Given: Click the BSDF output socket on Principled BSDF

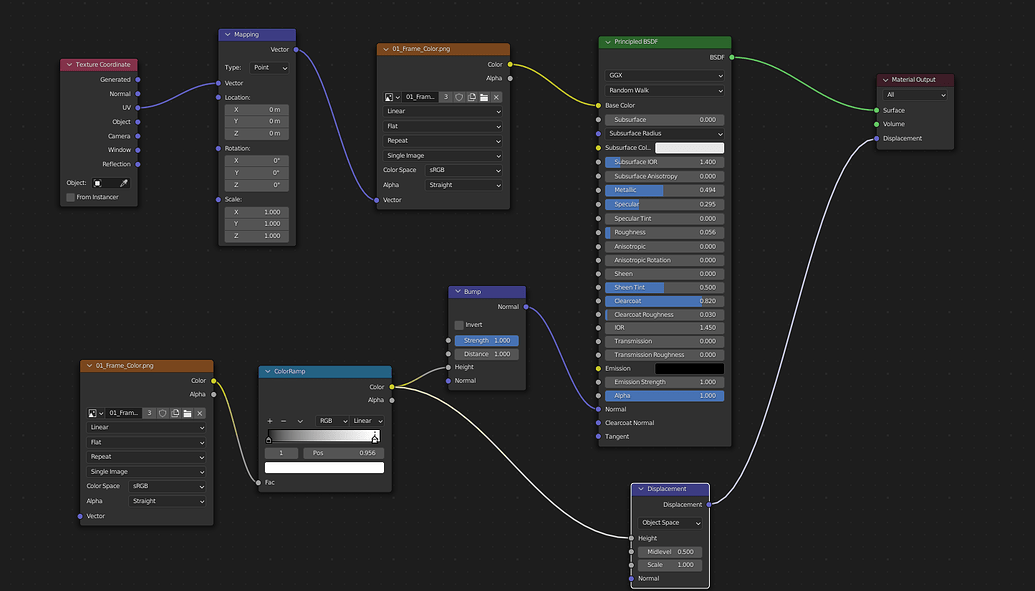Looking at the screenshot, I should click(x=732, y=57).
